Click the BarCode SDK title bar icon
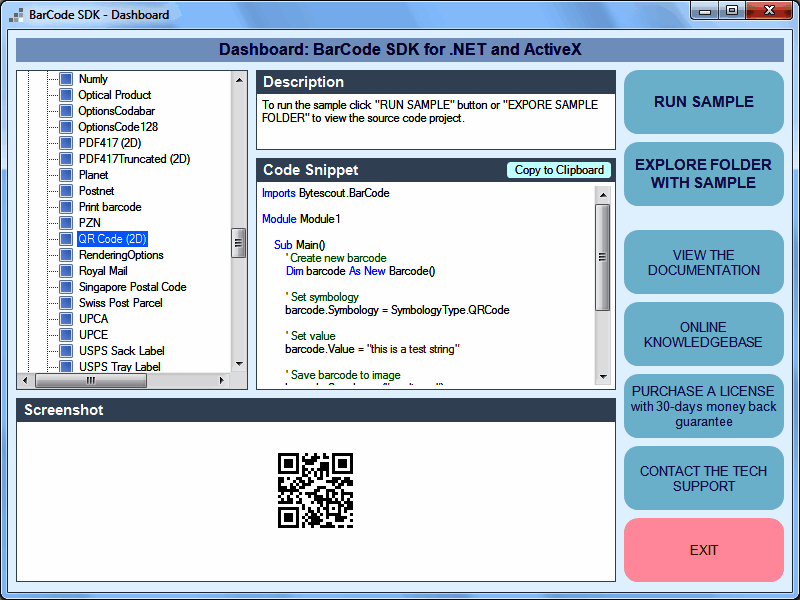800x600 pixels. [16, 15]
